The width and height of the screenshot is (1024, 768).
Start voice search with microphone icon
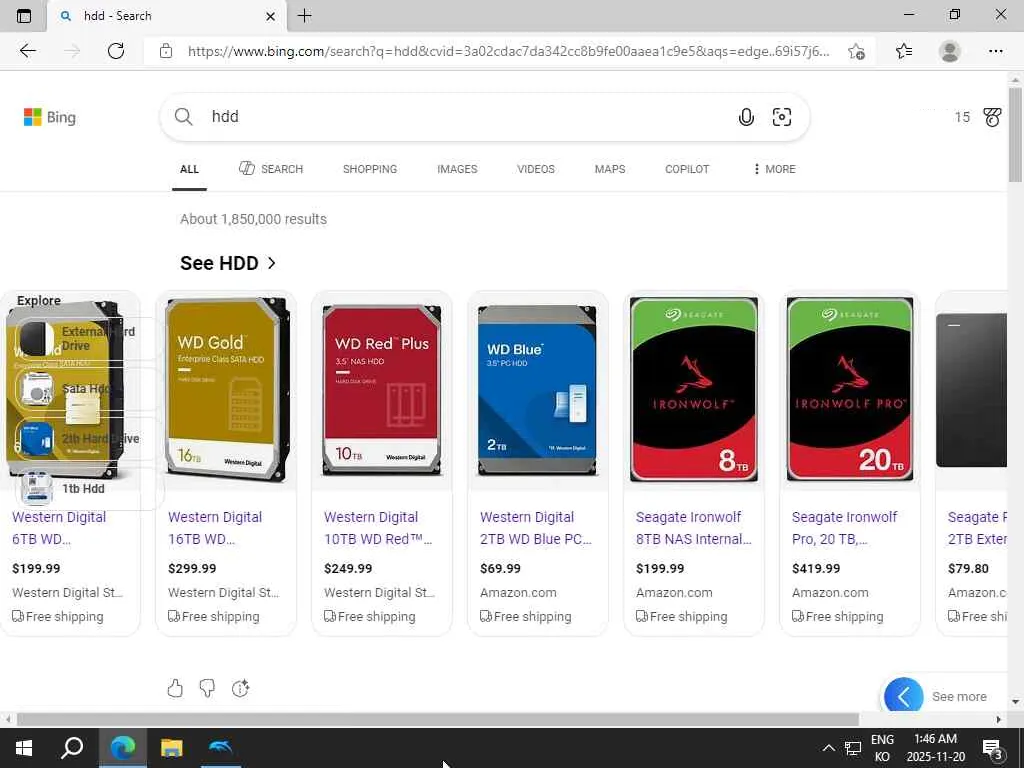[746, 117]
